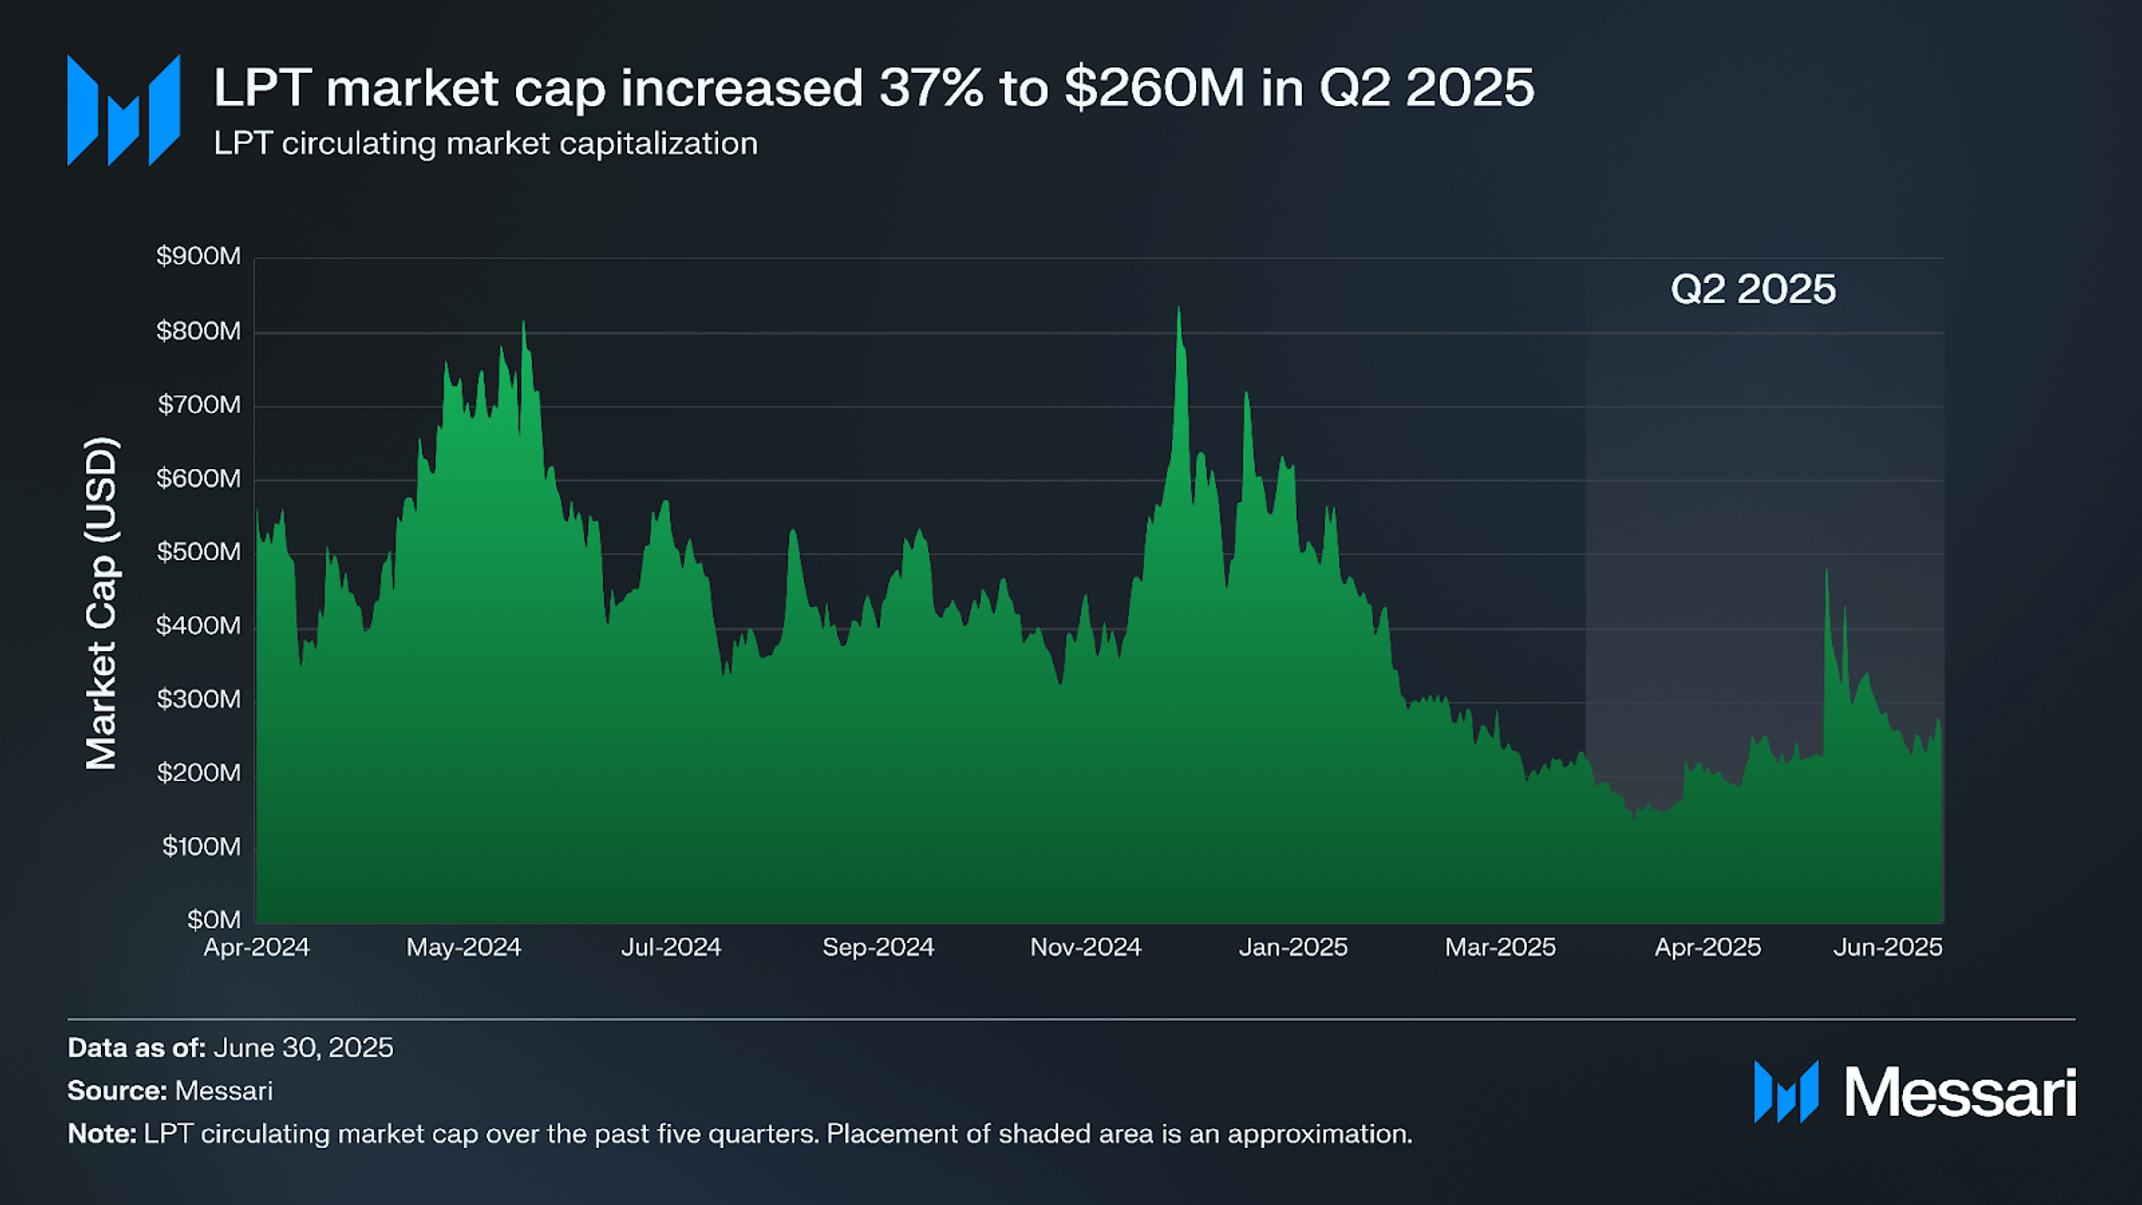
Task: Click the Messari wordmark text
Action: tap(1960, 1092)
